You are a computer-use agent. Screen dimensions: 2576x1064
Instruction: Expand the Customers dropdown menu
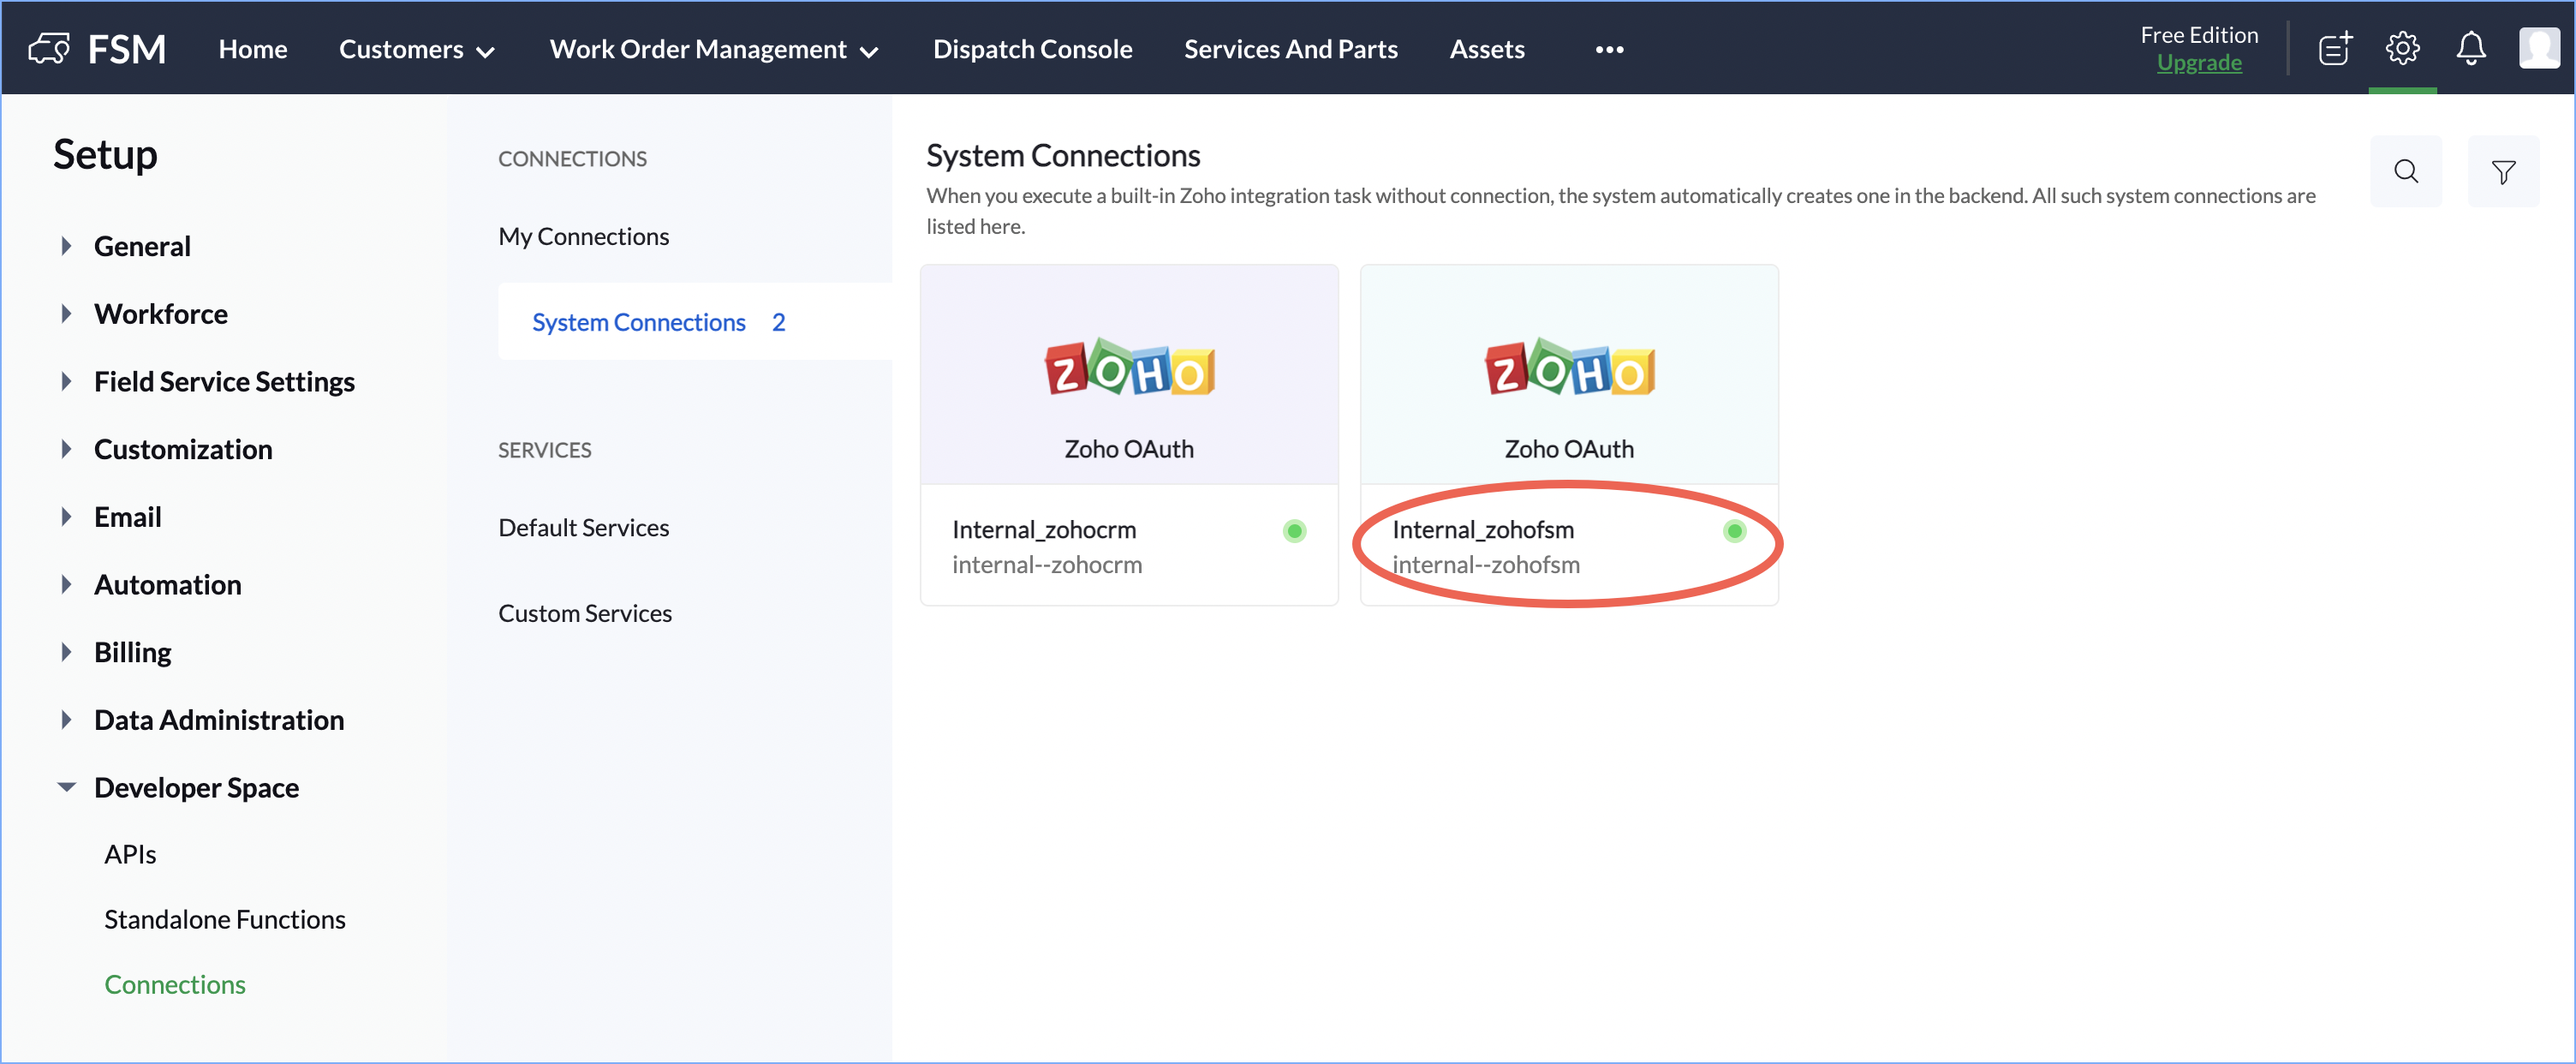(x=416, y=49)
